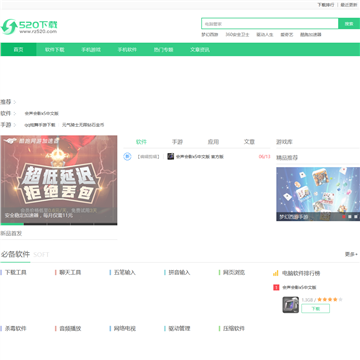Click the 编辑推荐 tag in the list row
This screenshot has width=360, height=360.
[x=148, y=156]
